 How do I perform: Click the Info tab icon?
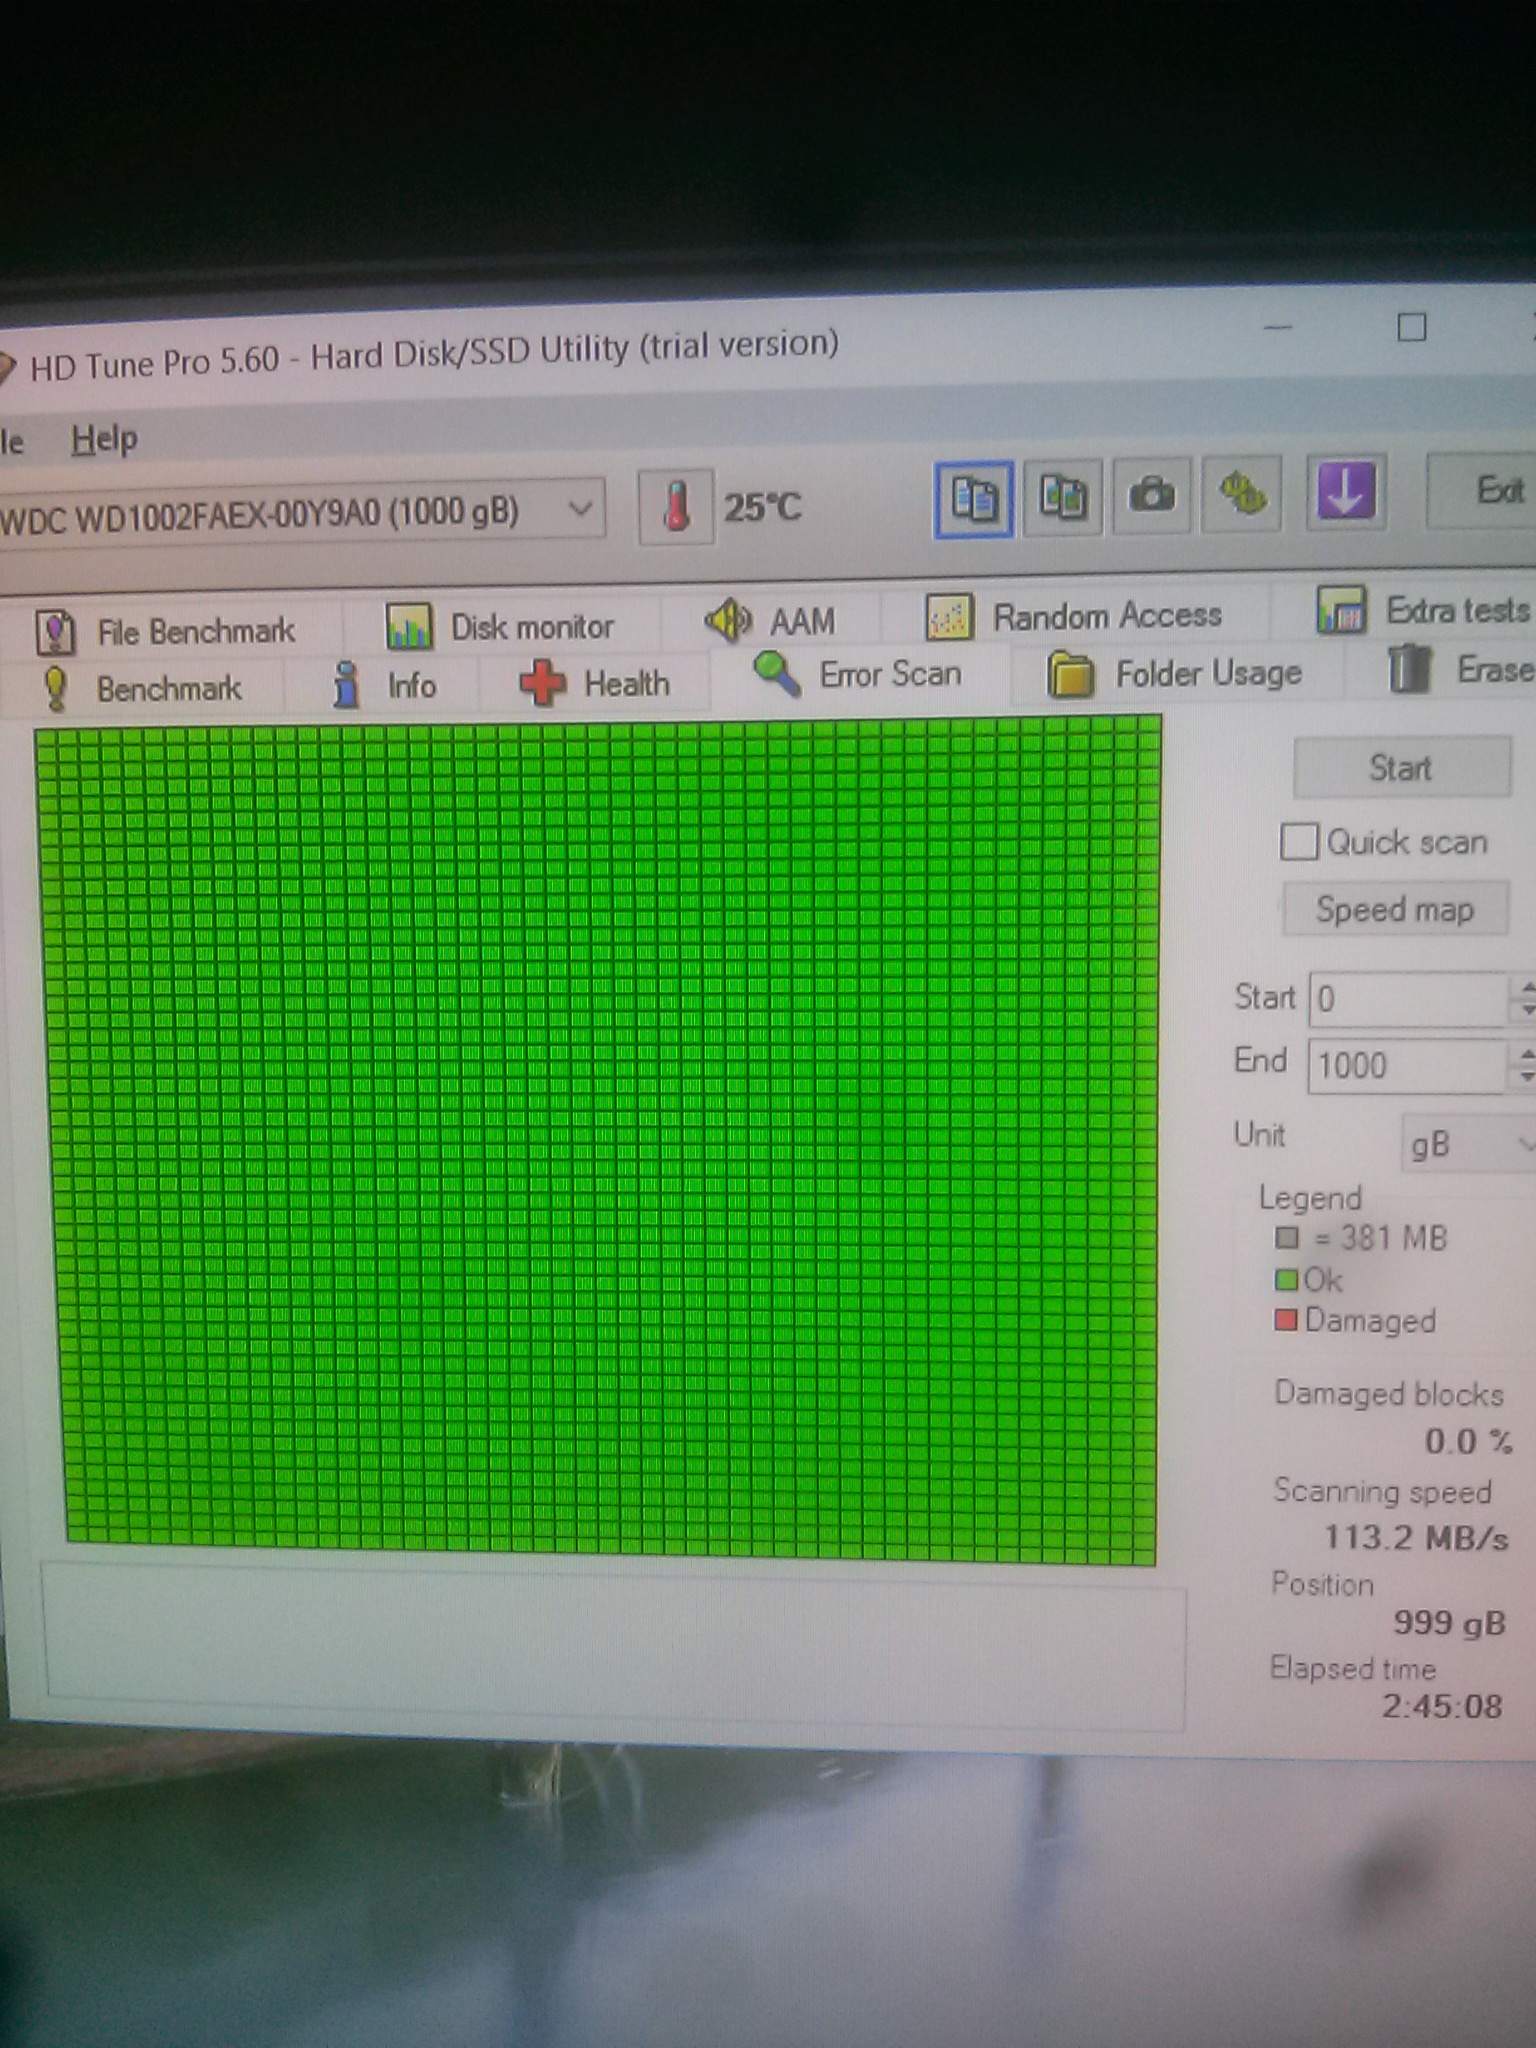pyautogui.click(x=347, y=685)
